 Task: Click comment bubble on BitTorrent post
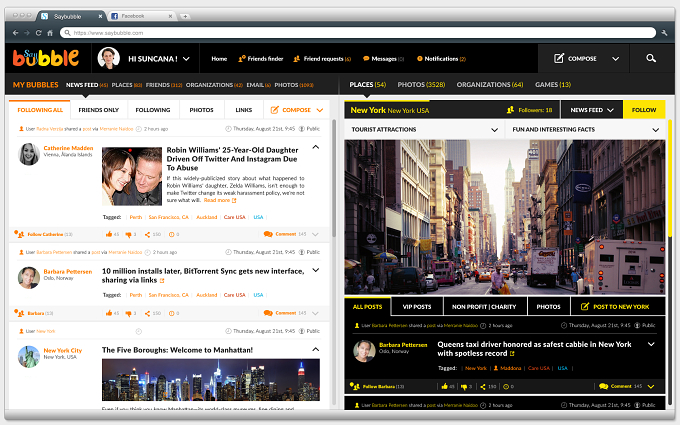coord(268,313)
